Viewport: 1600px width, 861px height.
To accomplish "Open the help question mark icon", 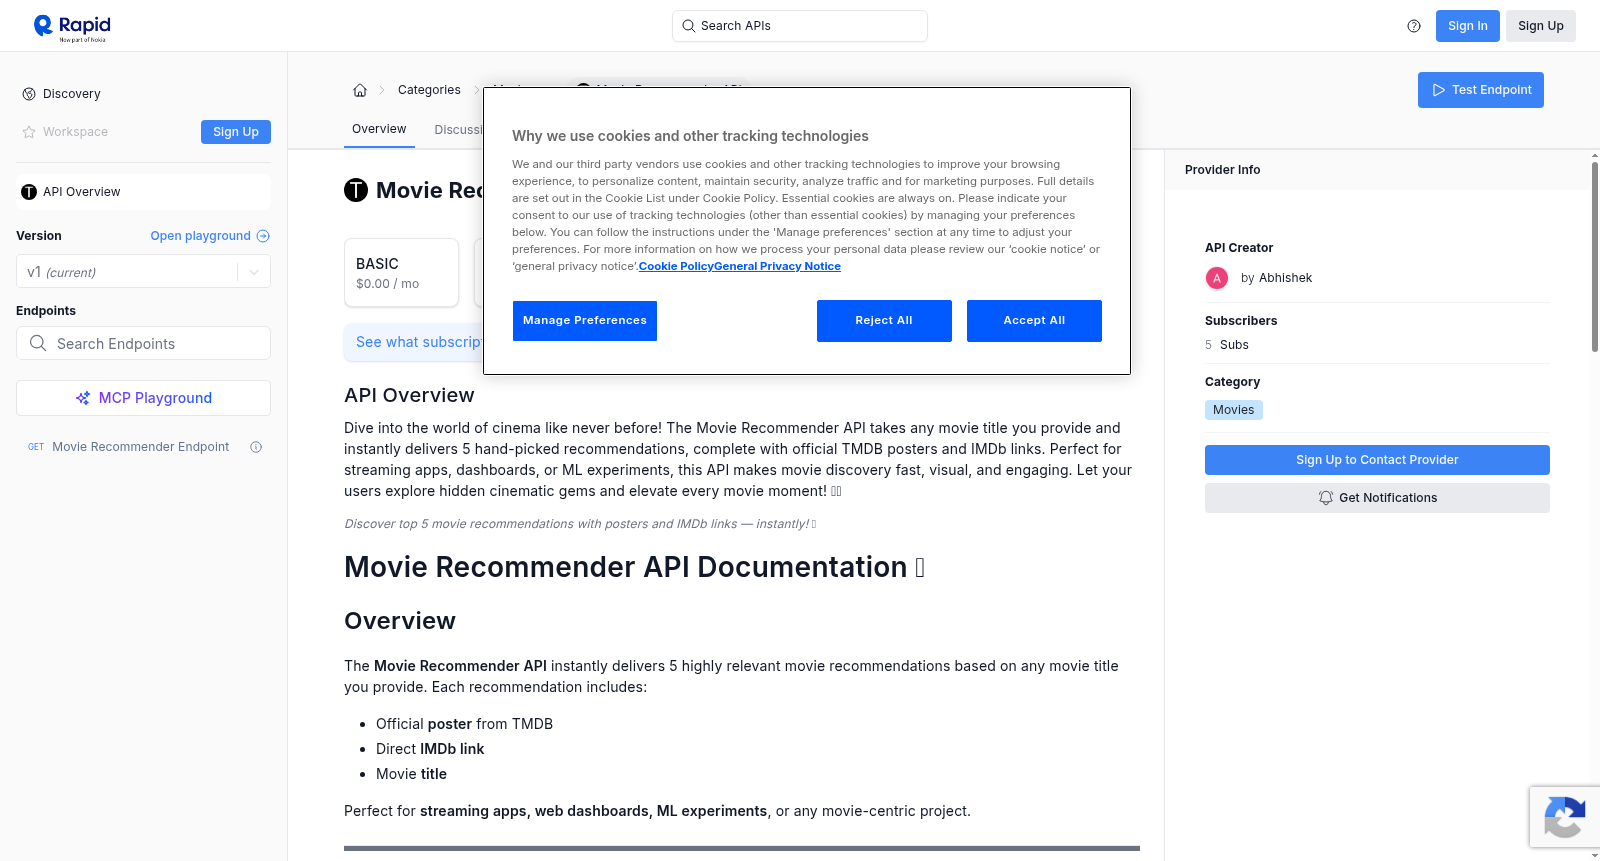I will (x=1414, y=26).
